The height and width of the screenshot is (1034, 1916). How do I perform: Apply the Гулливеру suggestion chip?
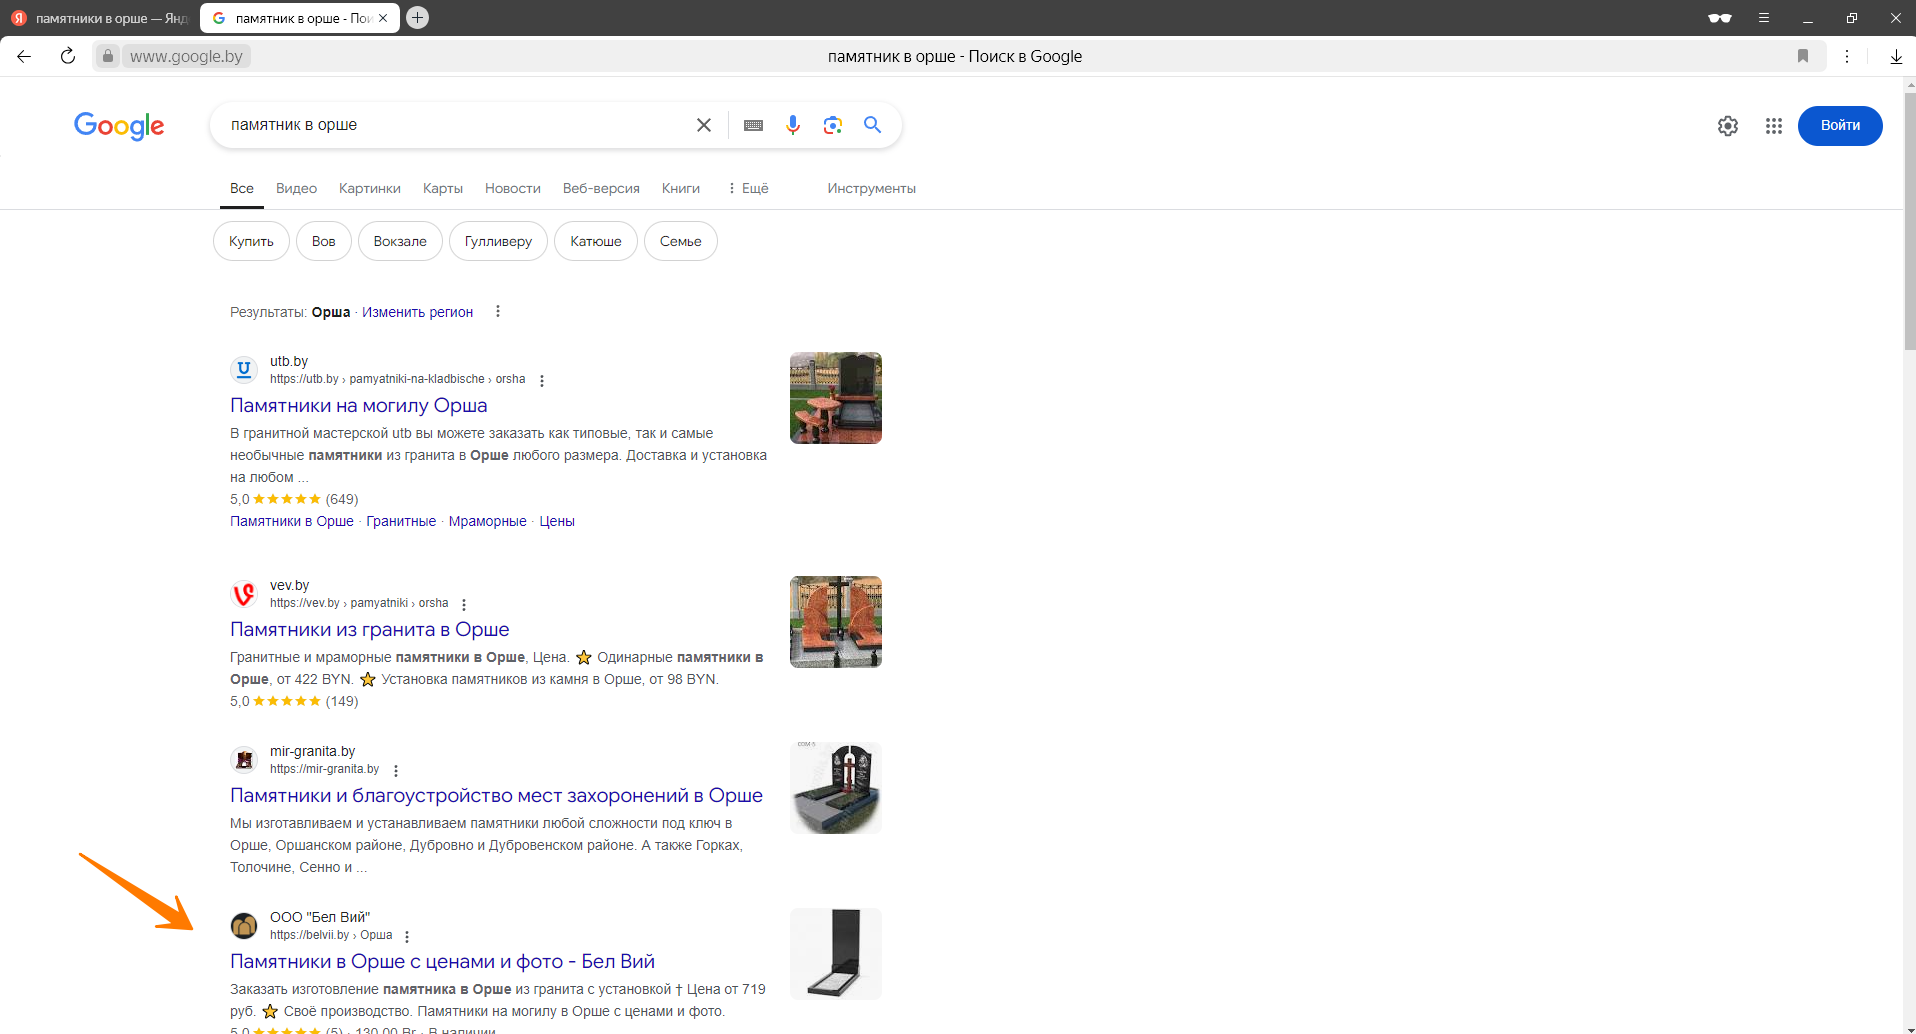tap(498, 241)
